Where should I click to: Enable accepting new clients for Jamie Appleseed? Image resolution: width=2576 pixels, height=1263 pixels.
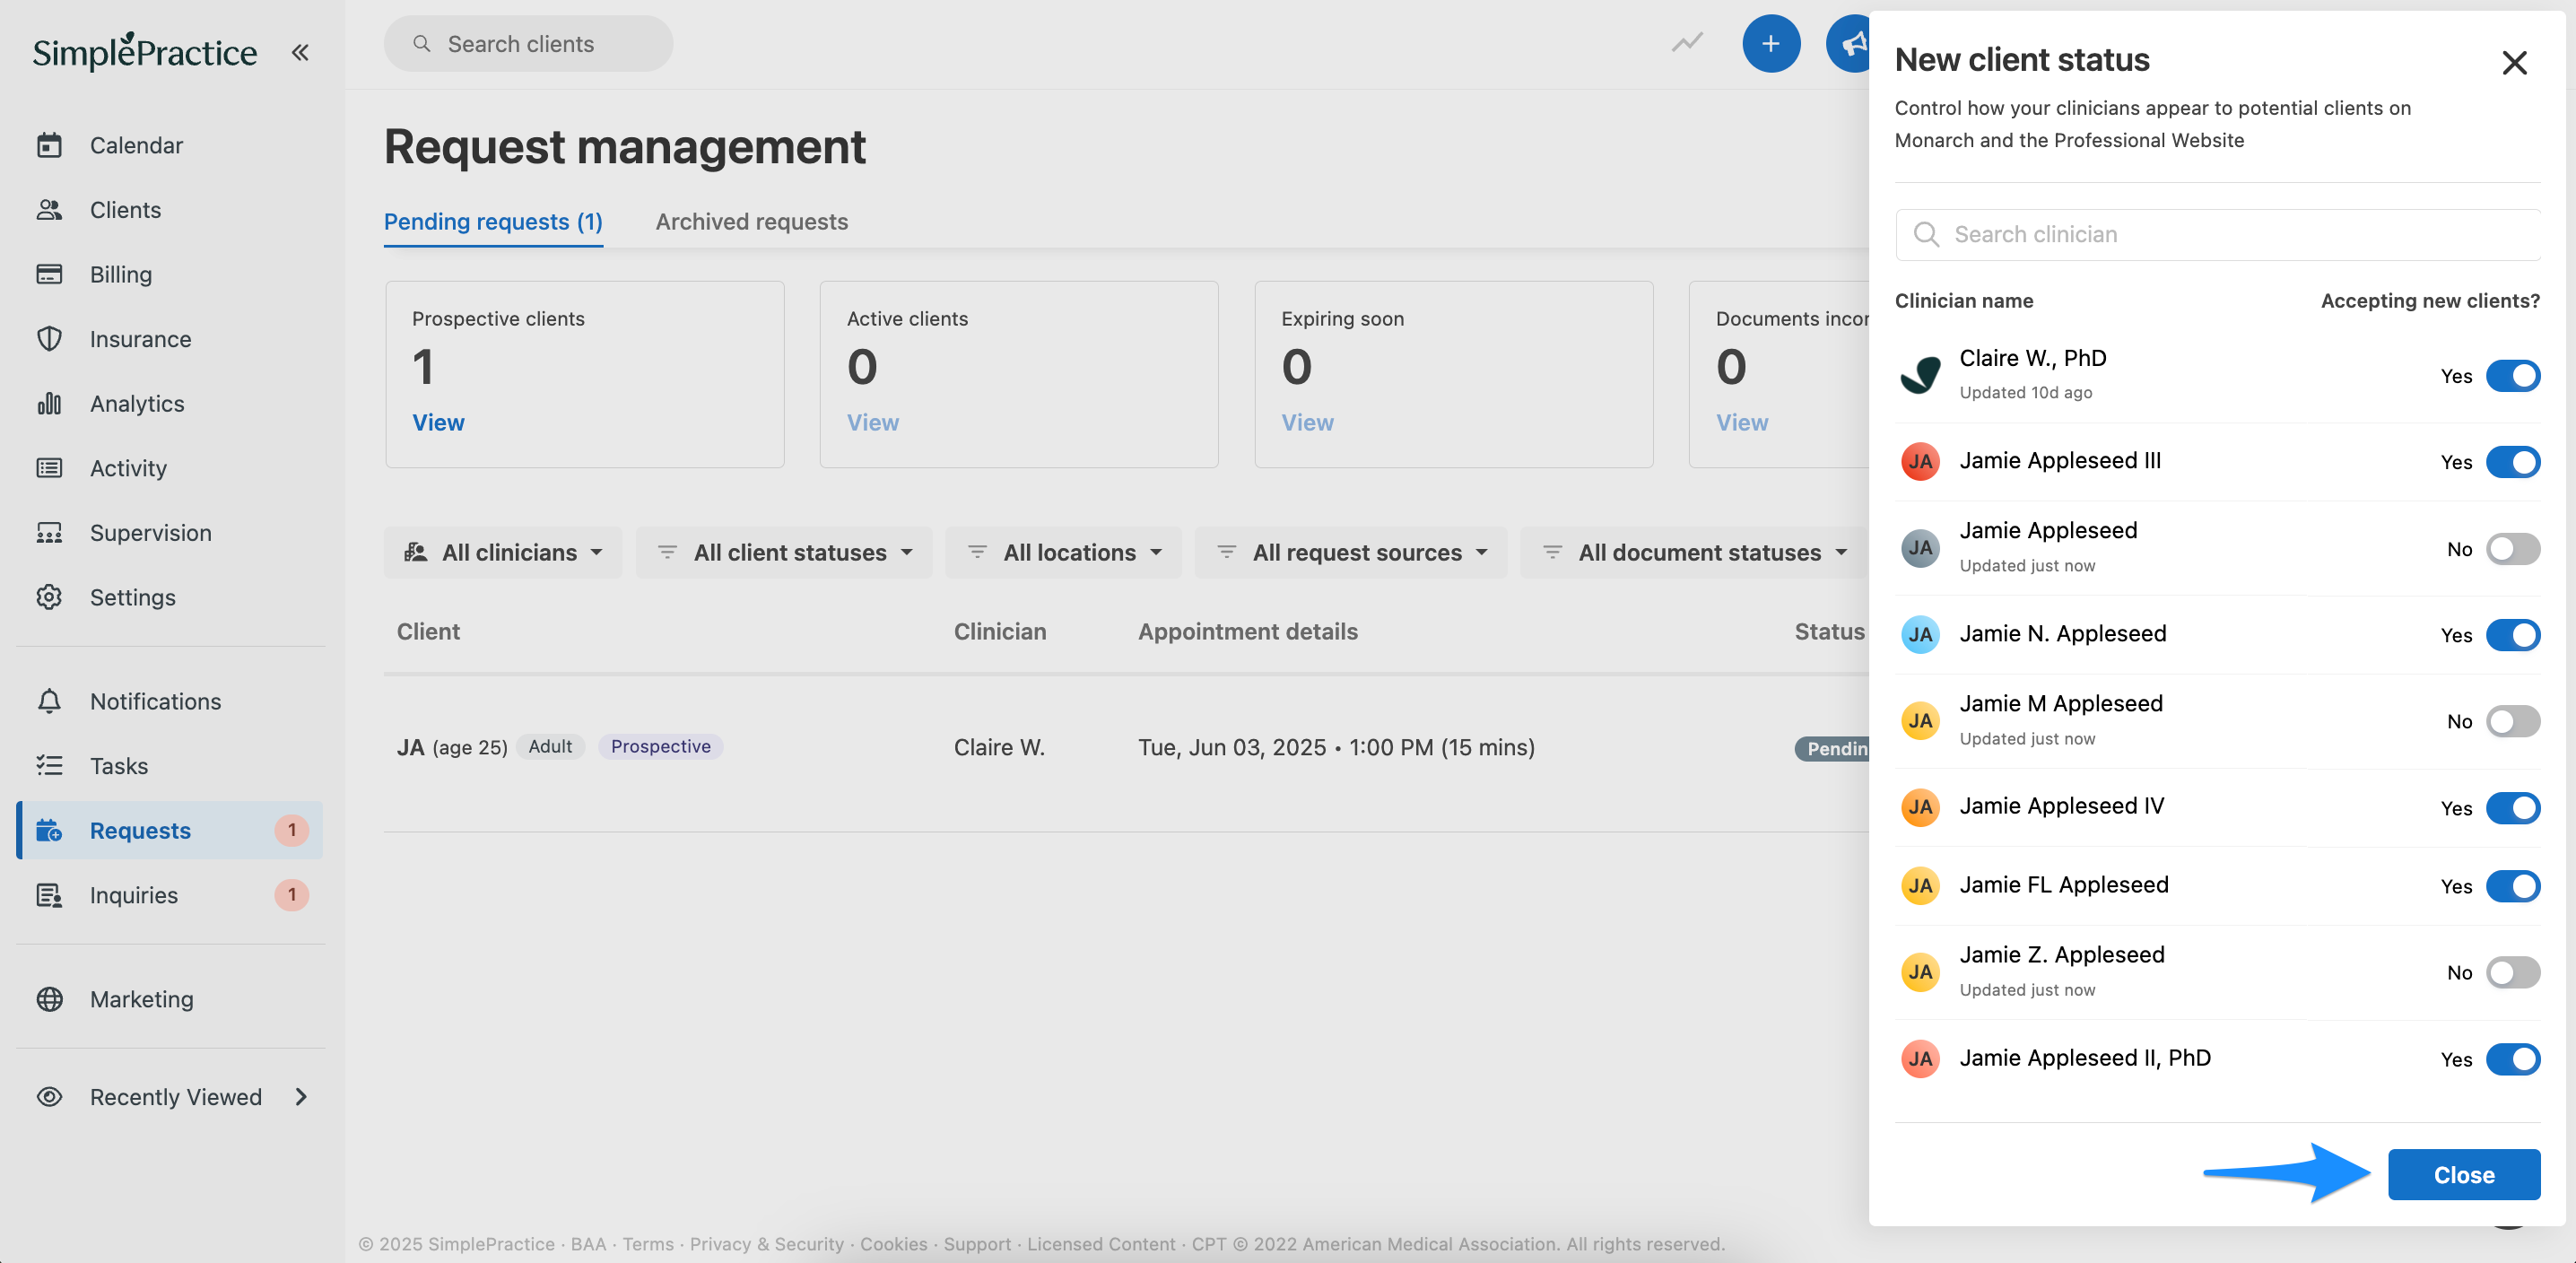click(2513, 548)
